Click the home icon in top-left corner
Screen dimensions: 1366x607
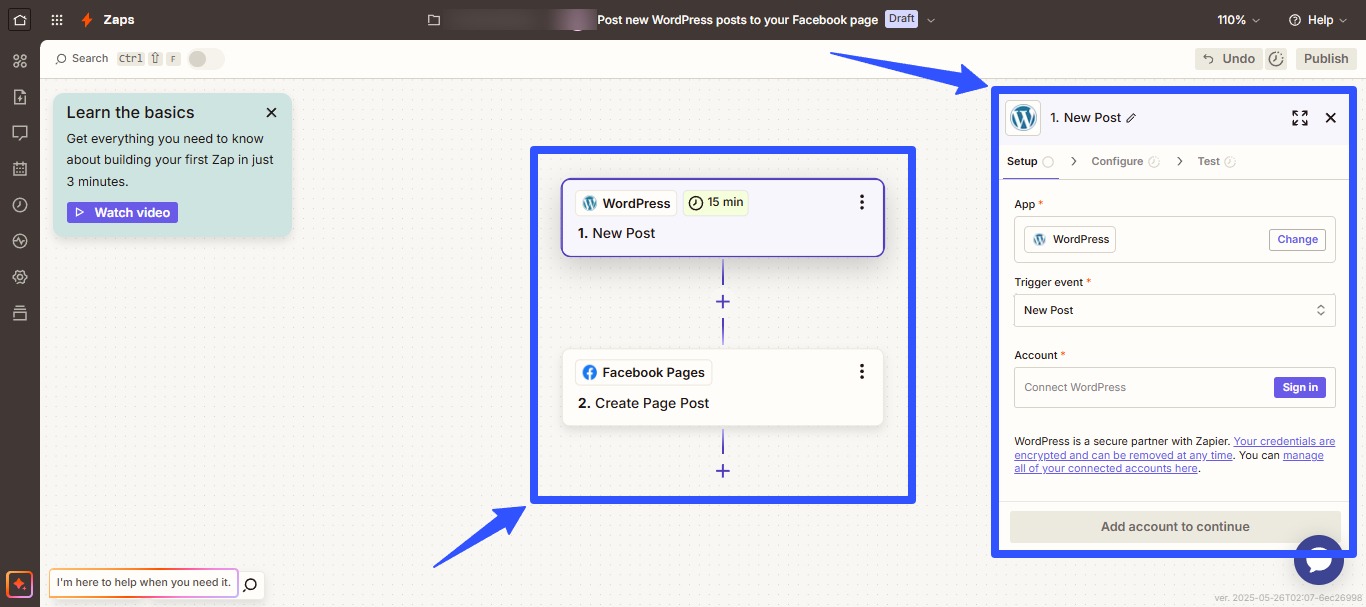(x=20, y=20)
